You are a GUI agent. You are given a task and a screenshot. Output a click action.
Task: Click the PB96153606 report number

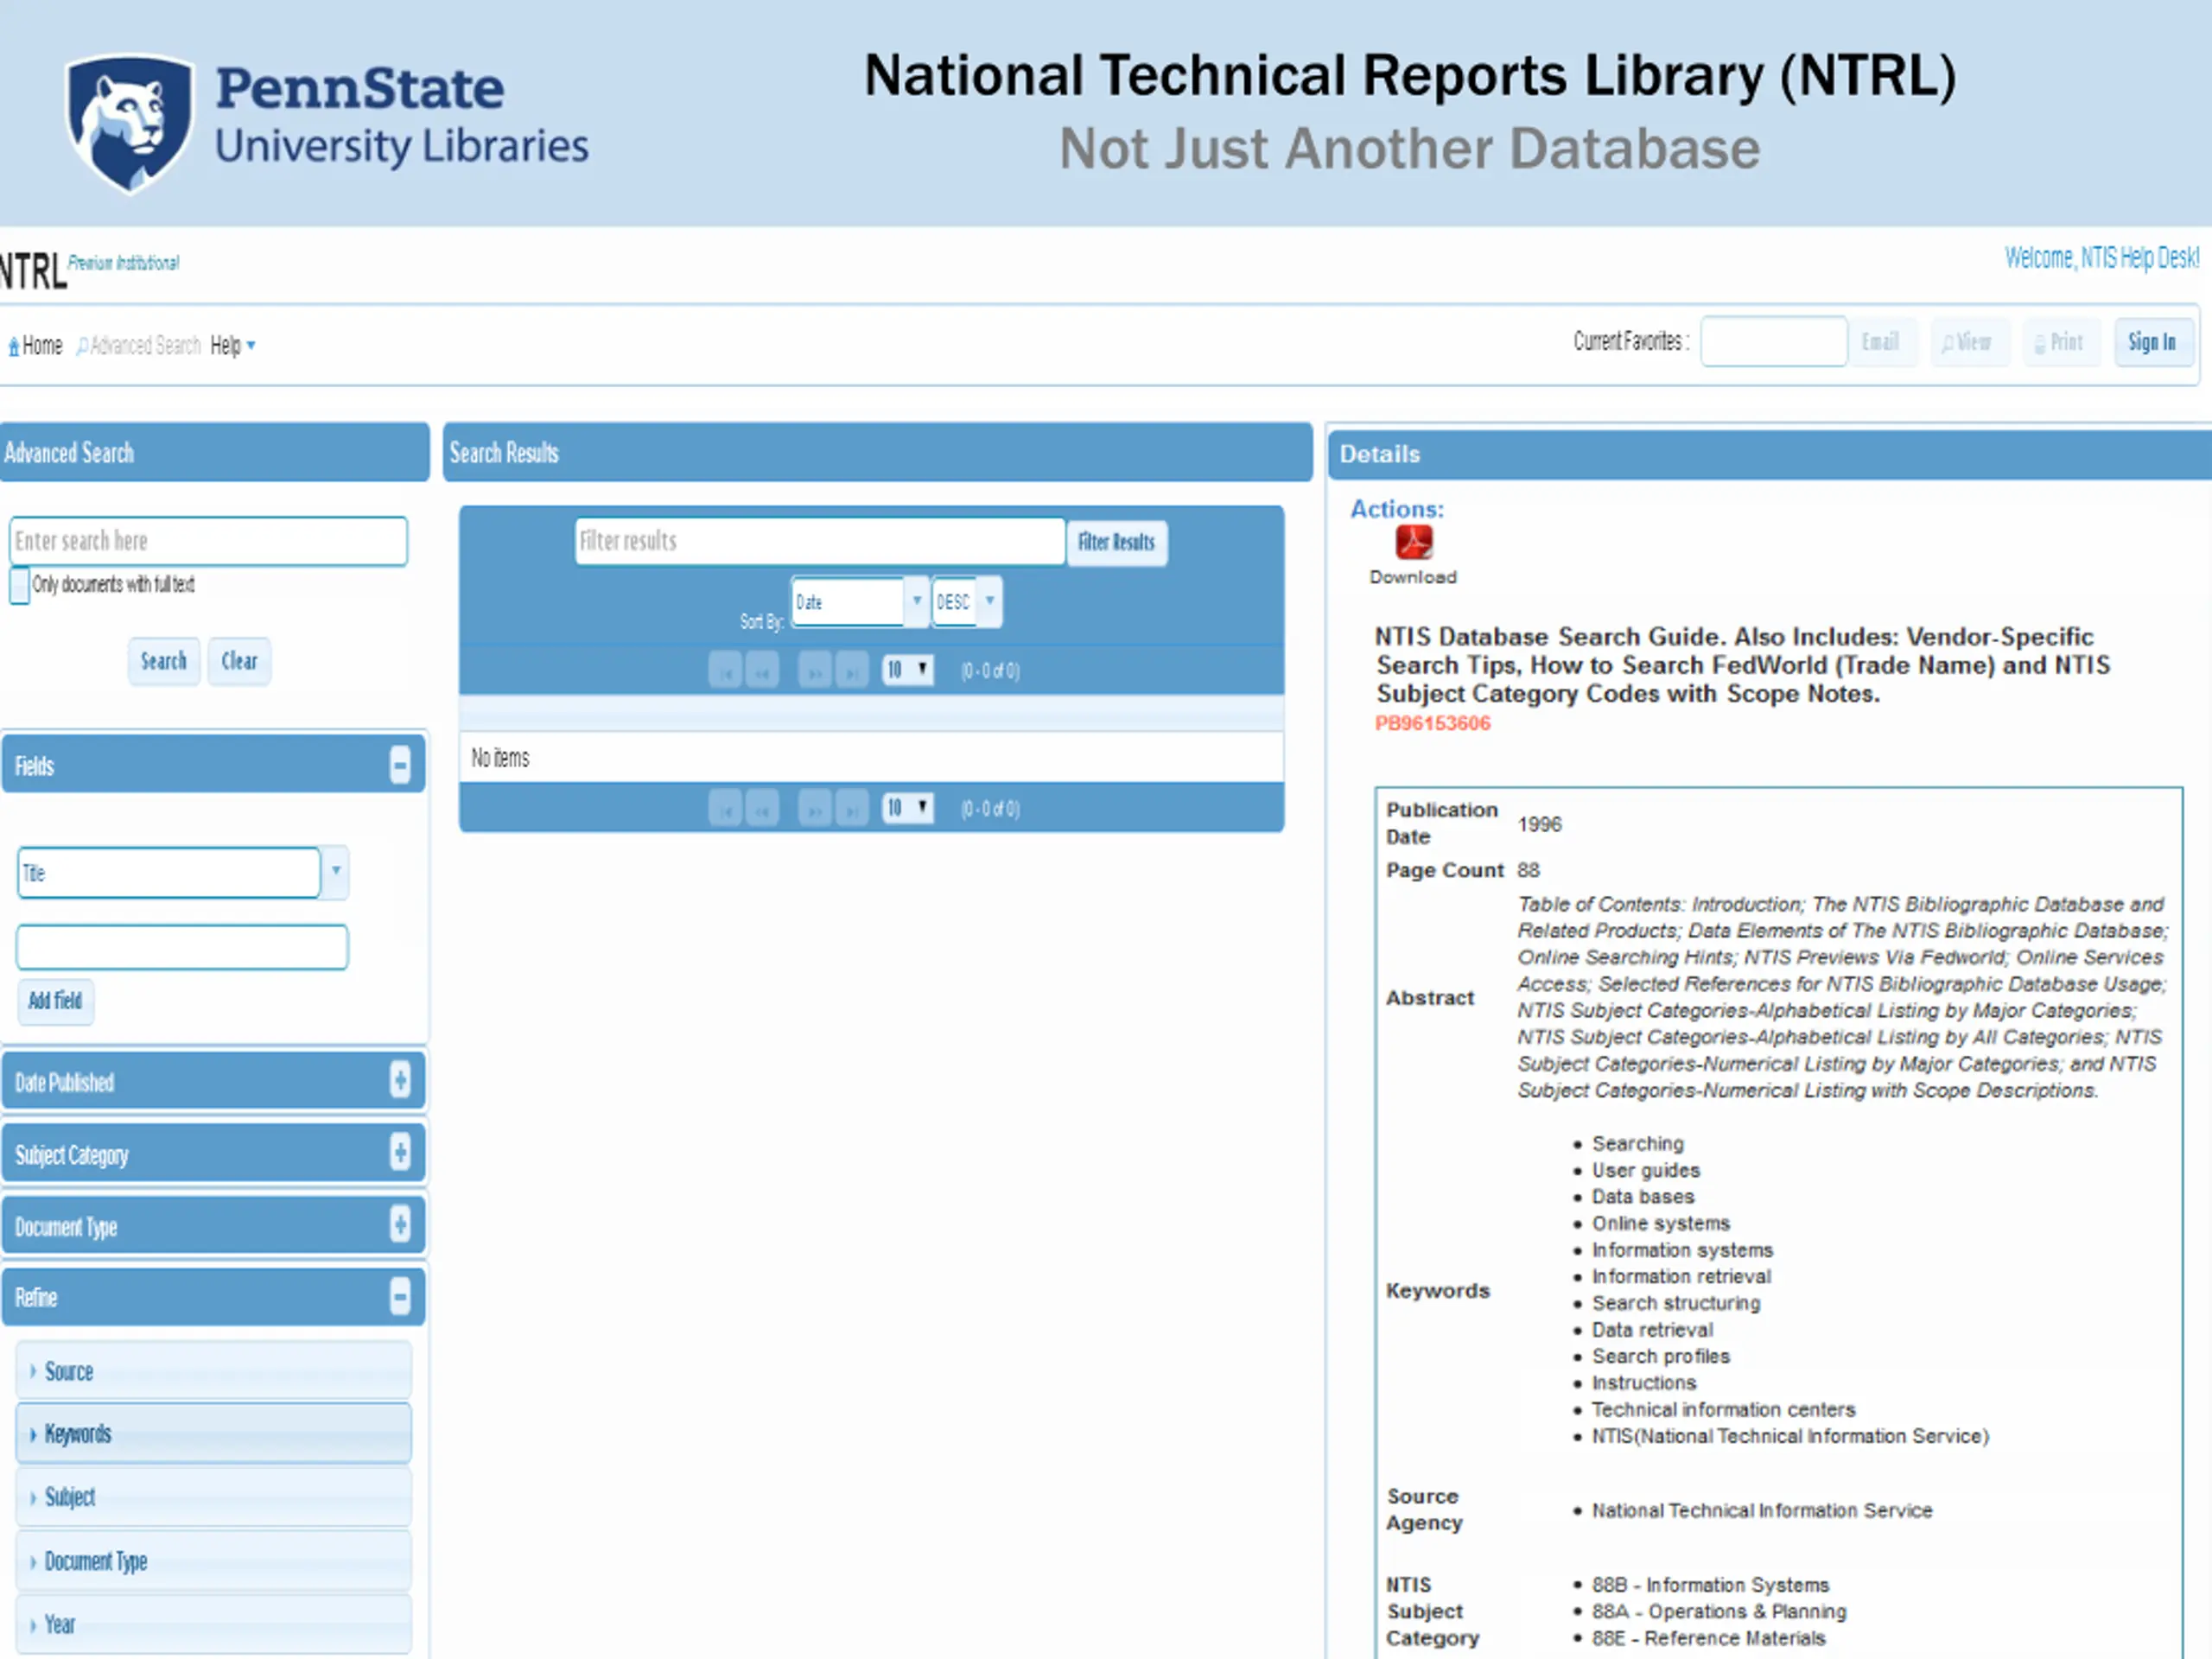(x=1432, y=723)
